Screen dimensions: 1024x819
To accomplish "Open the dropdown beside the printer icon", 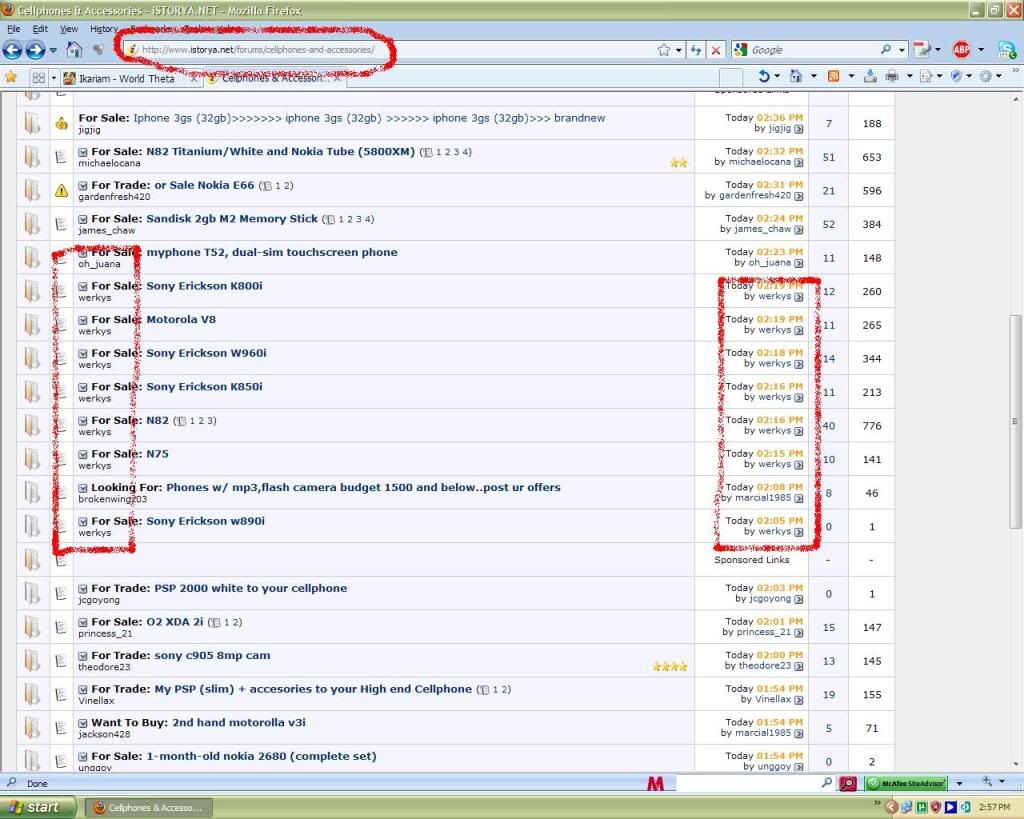I will (909, 76).
